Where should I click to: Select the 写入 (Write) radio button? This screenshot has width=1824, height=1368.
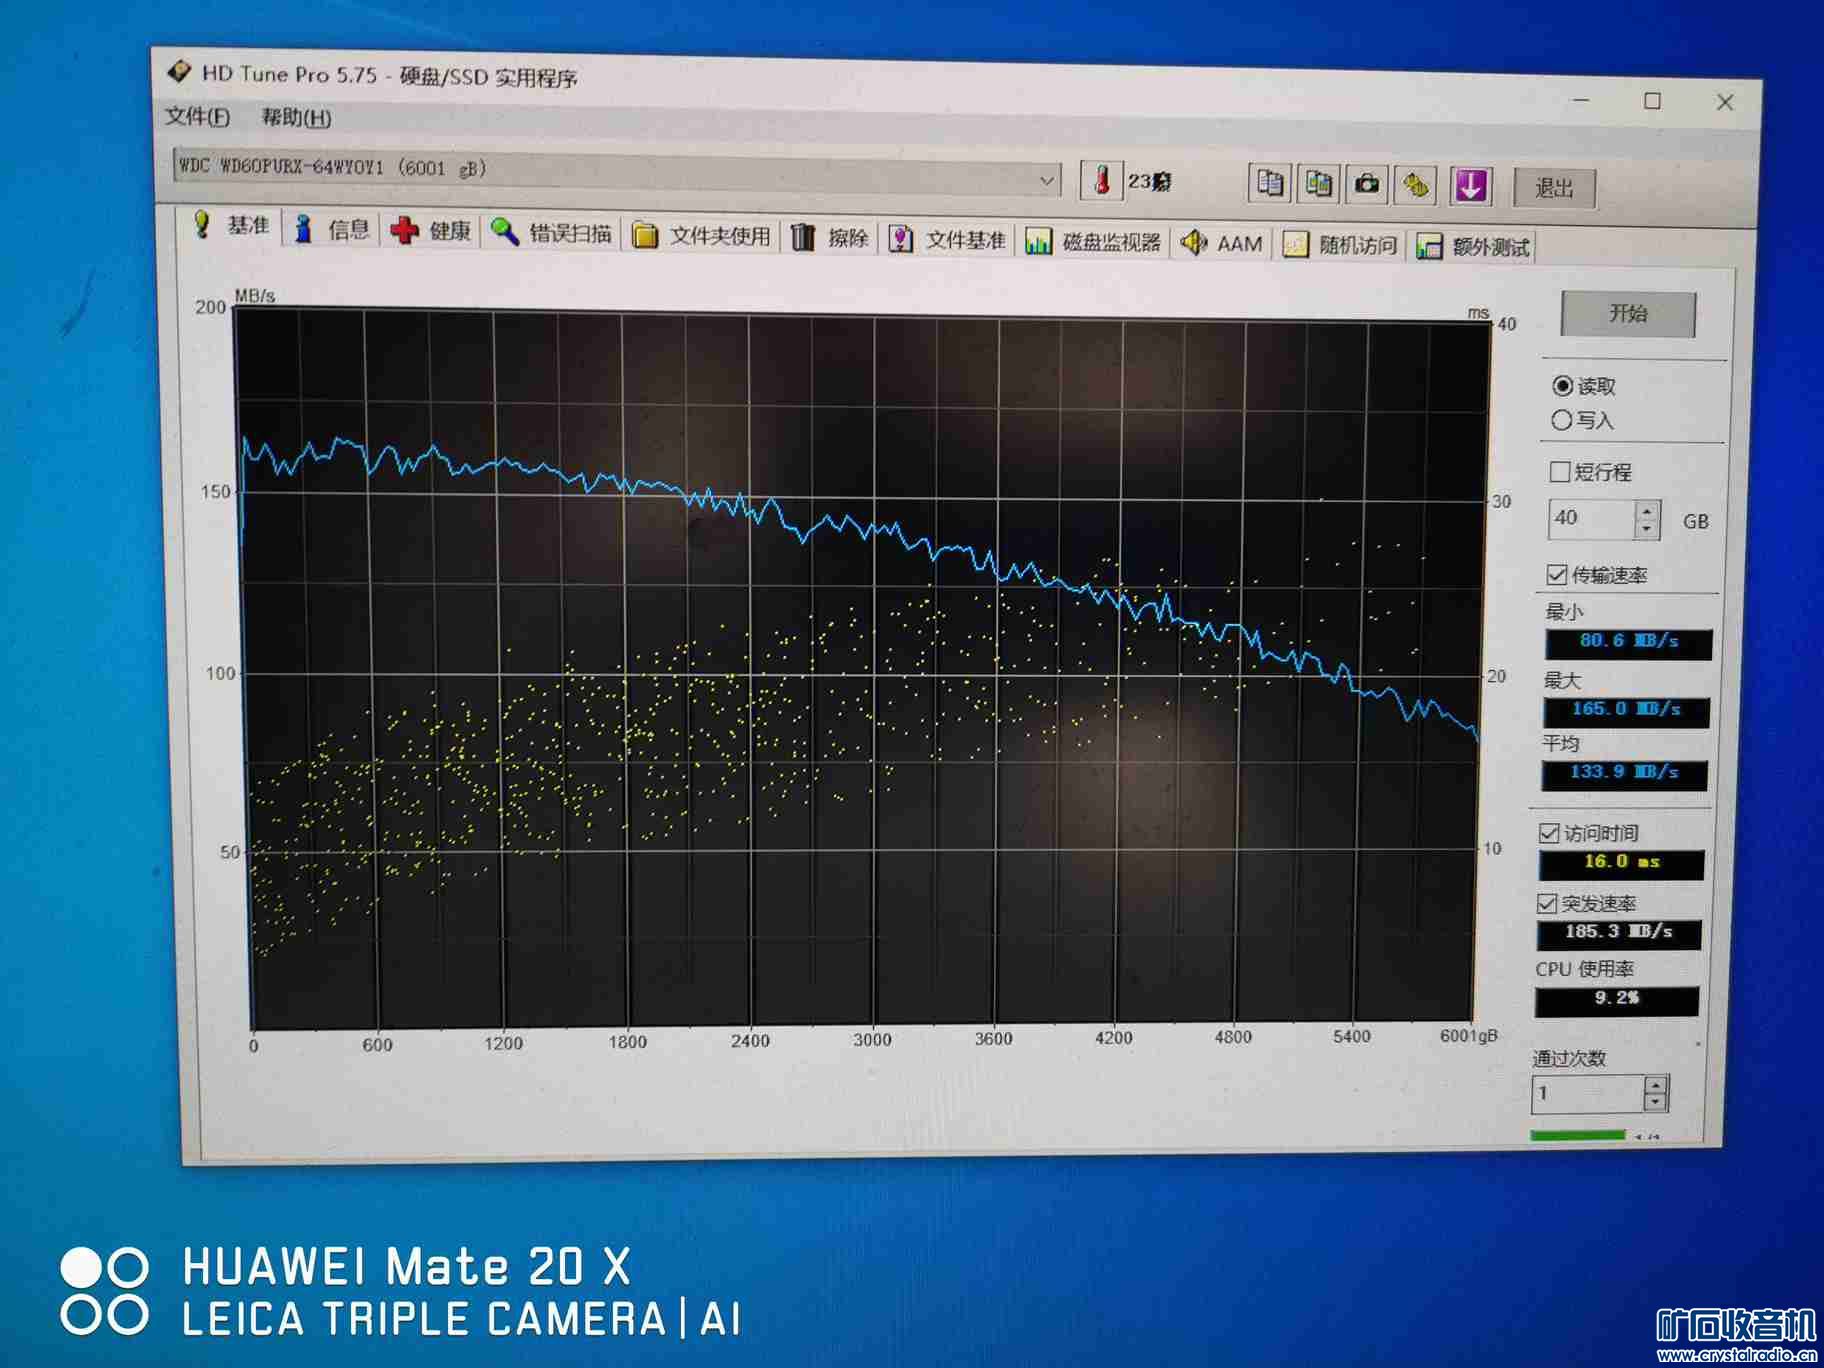click(1561, 420)
